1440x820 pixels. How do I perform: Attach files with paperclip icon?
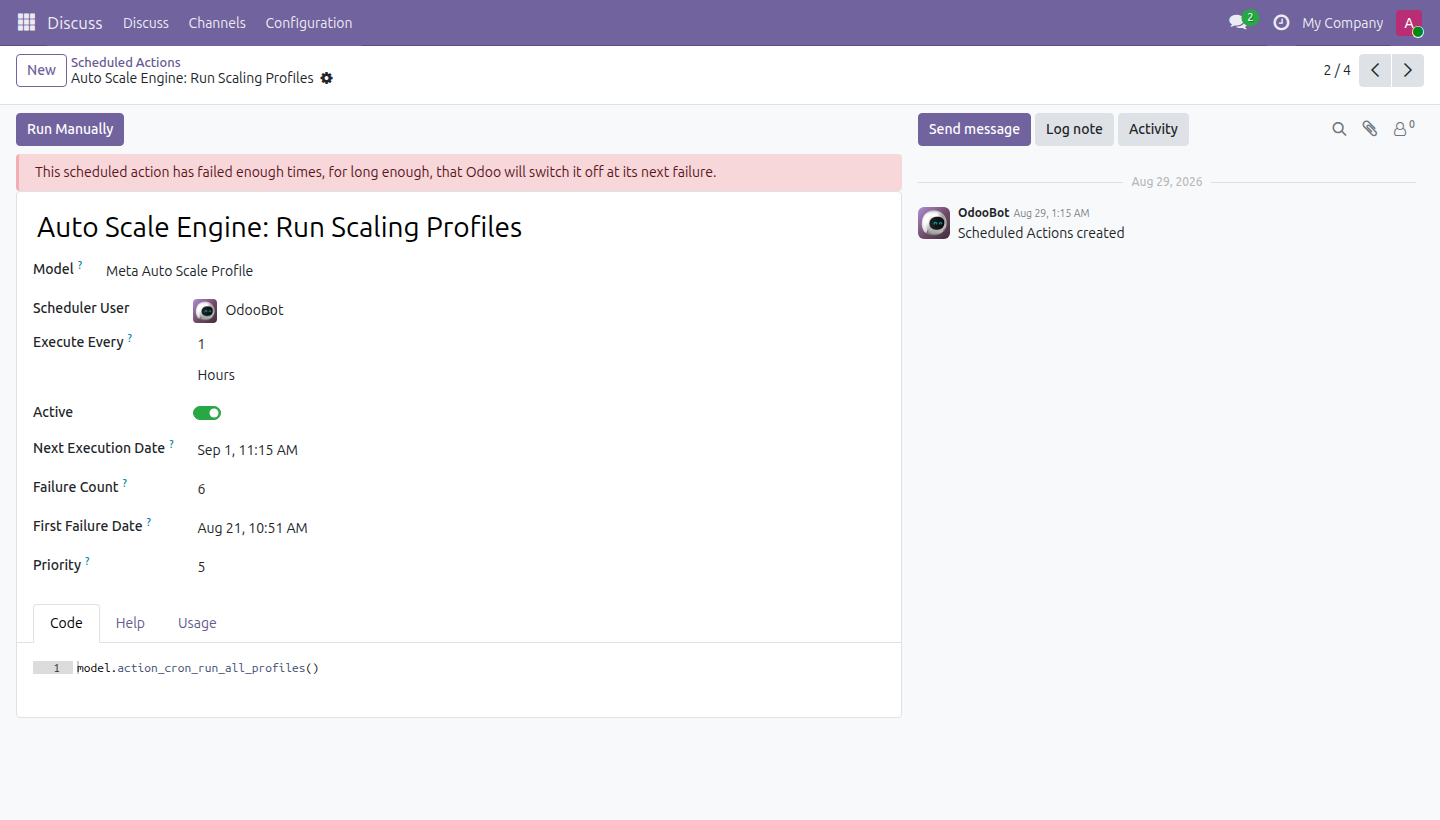1370,129
